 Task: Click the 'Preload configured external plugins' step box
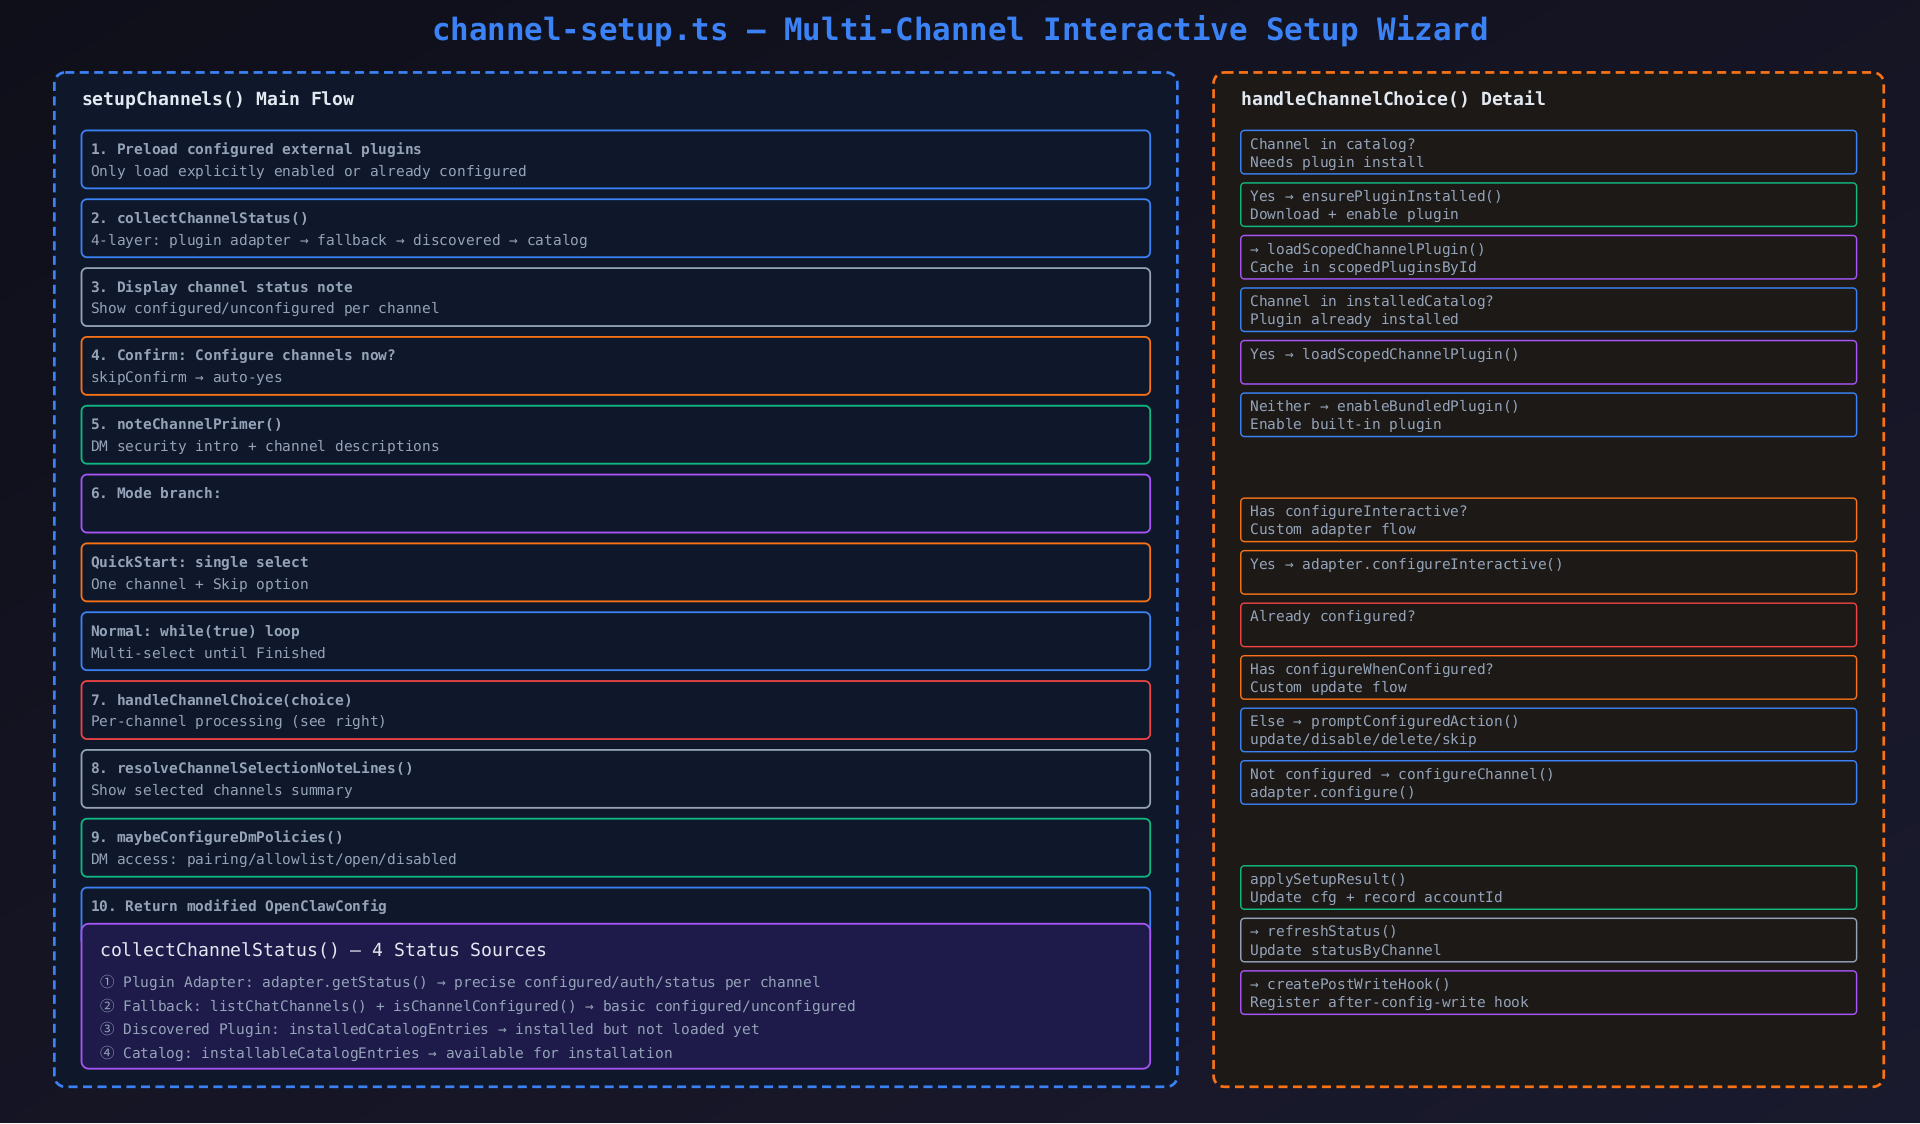tap(615, 159)
